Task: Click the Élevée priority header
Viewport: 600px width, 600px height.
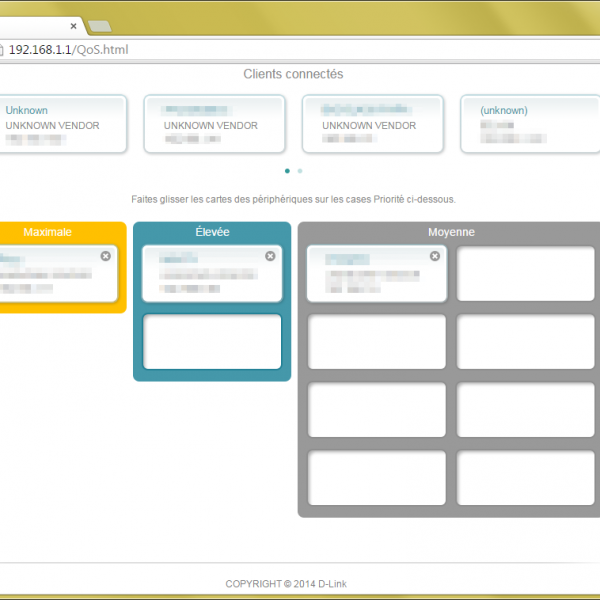Action: pos(212,232)
